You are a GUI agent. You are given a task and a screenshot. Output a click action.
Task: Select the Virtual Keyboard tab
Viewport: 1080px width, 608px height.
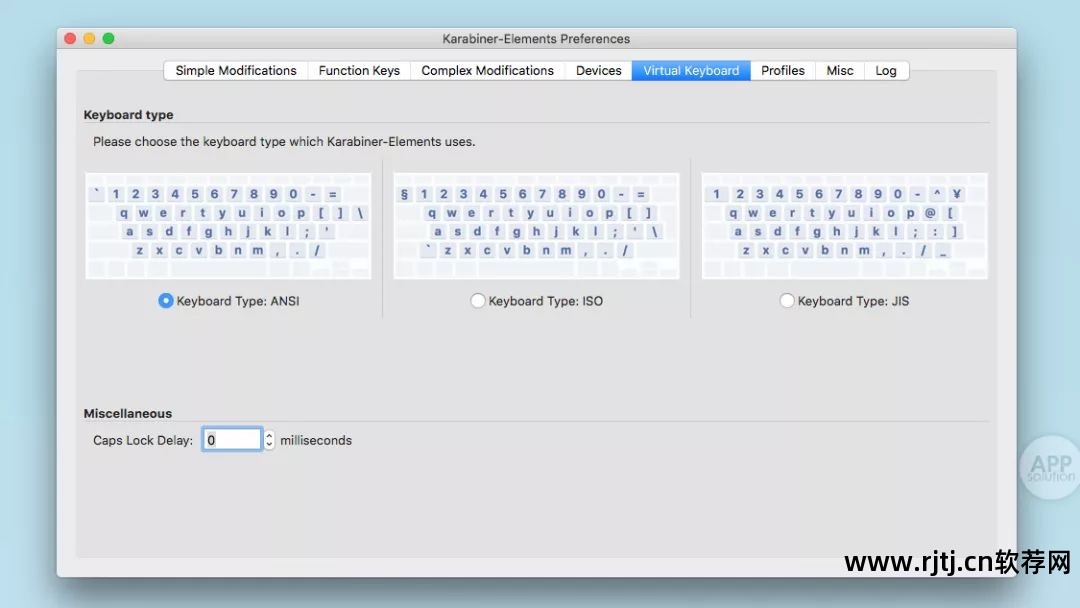691,71
